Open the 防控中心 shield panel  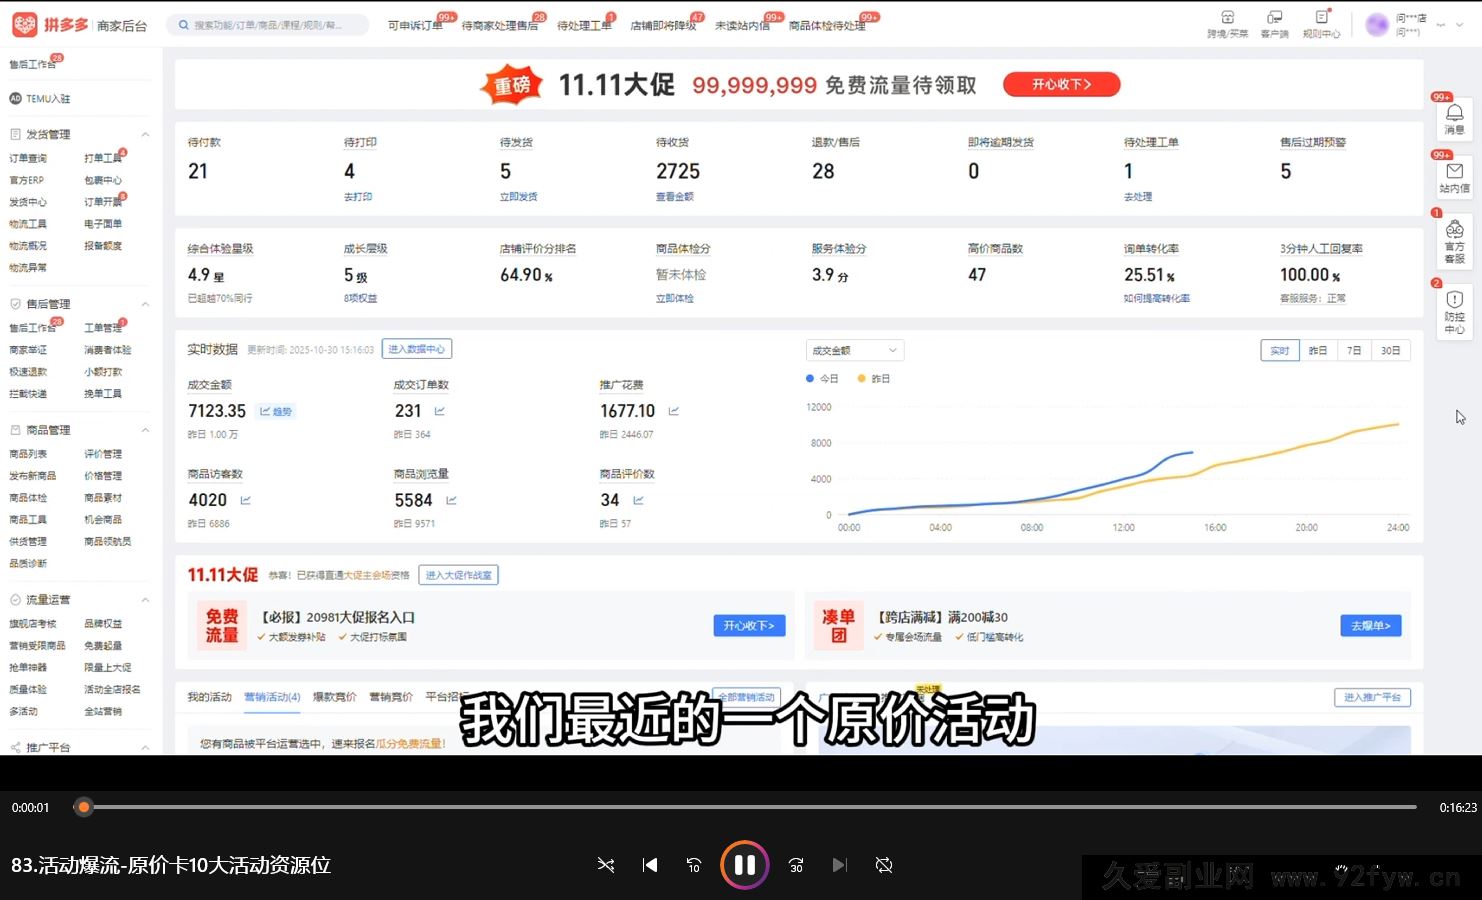click(x=1455, y=310)
